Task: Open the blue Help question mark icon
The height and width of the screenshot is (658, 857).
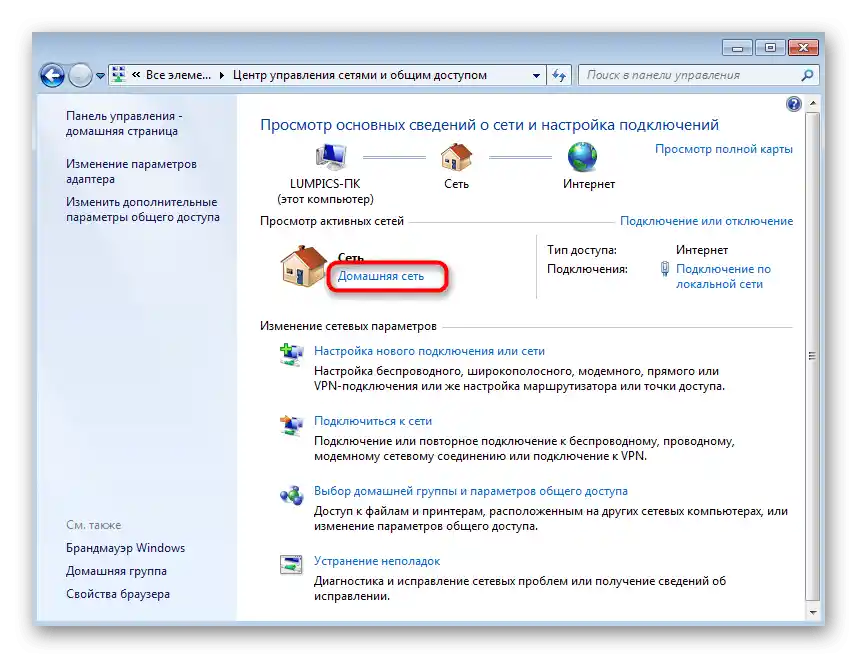Action: click(x=794, y=104)
